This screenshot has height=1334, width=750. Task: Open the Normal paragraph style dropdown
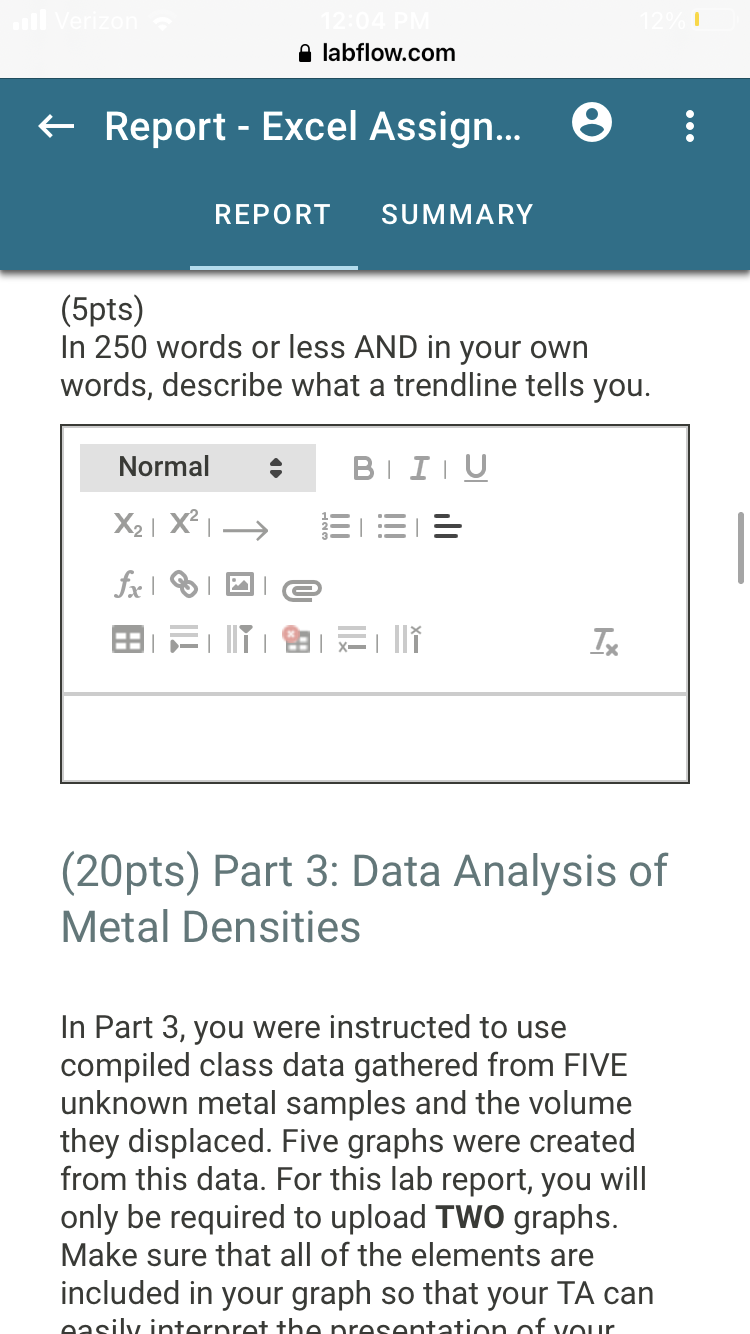pyautogui.click(x=198, y=467)
